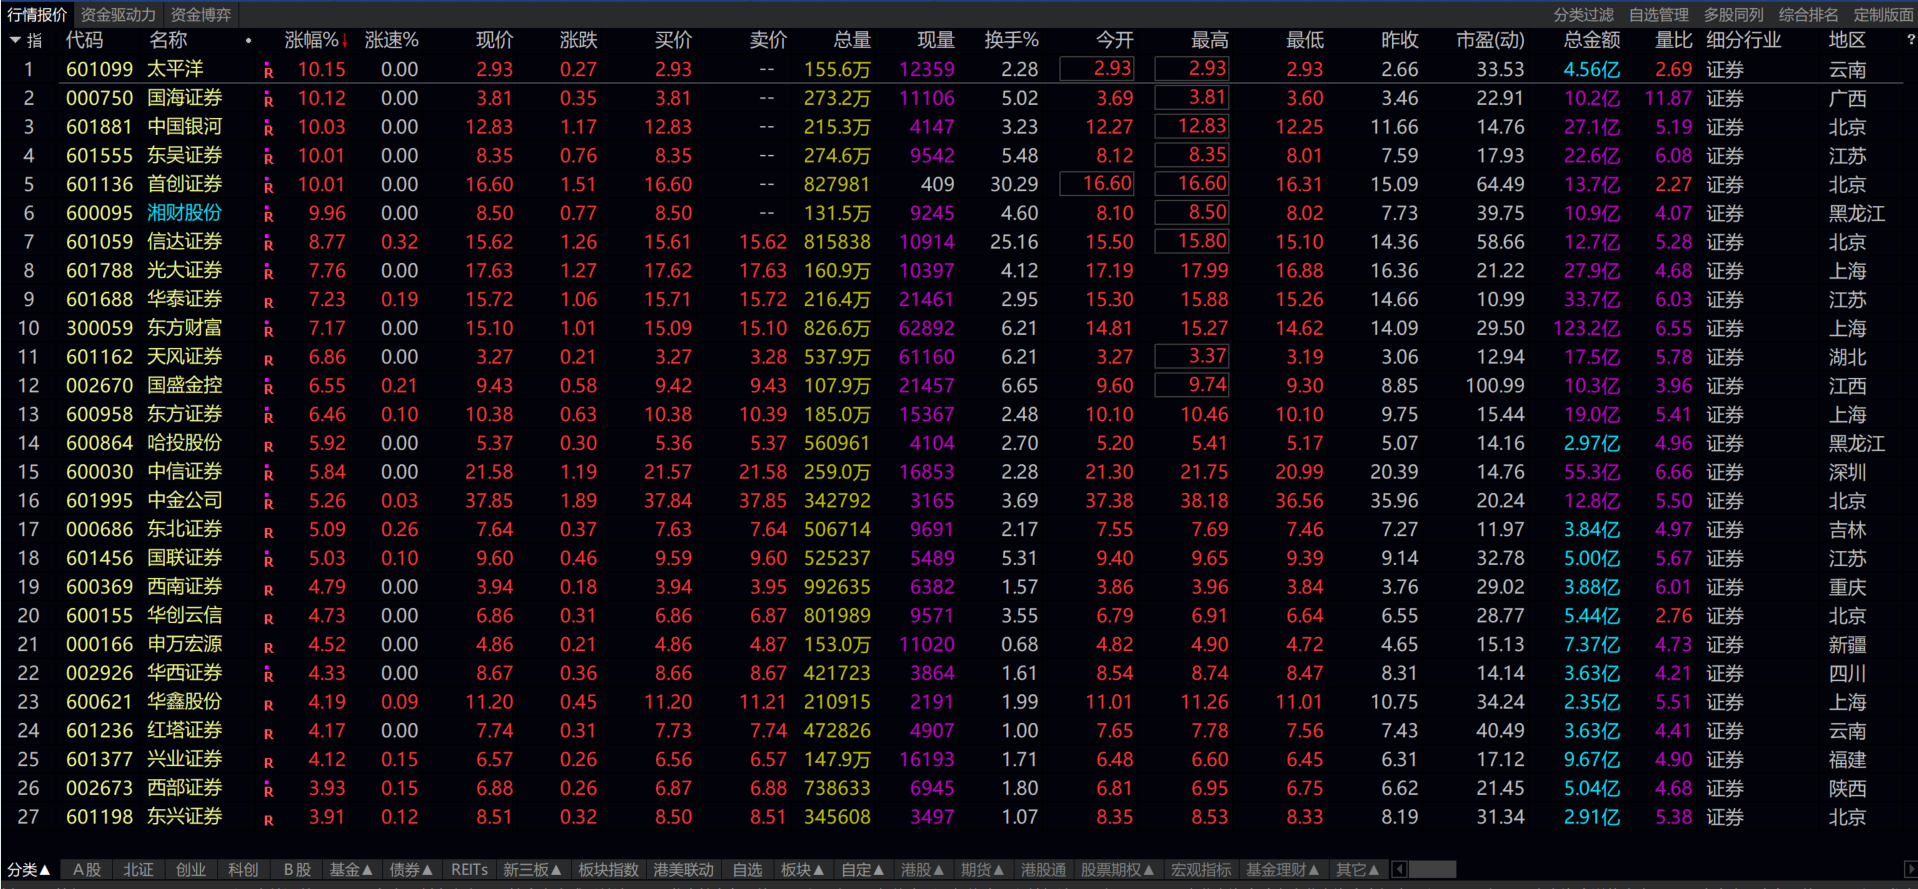Sort by the 换手% column header
The image size is (1918, 889).
[1011, 40]
